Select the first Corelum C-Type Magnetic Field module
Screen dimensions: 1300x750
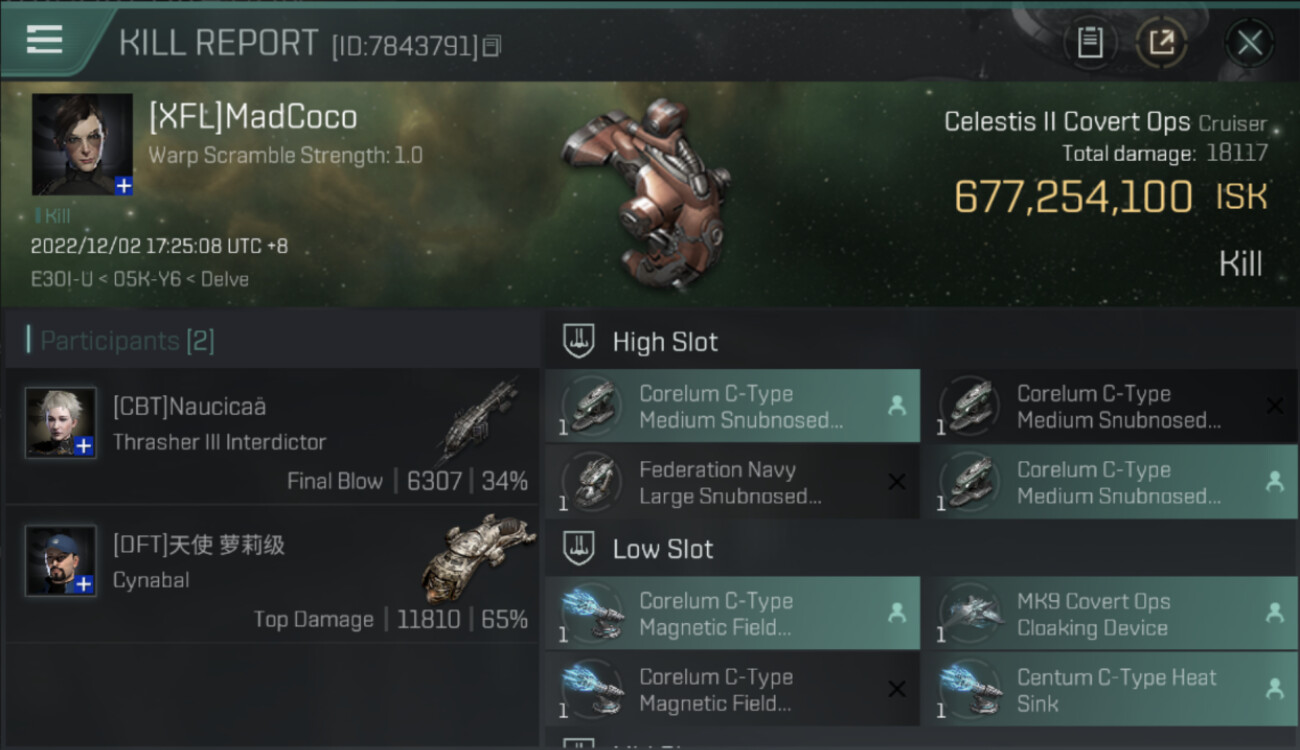coord(732,614)
